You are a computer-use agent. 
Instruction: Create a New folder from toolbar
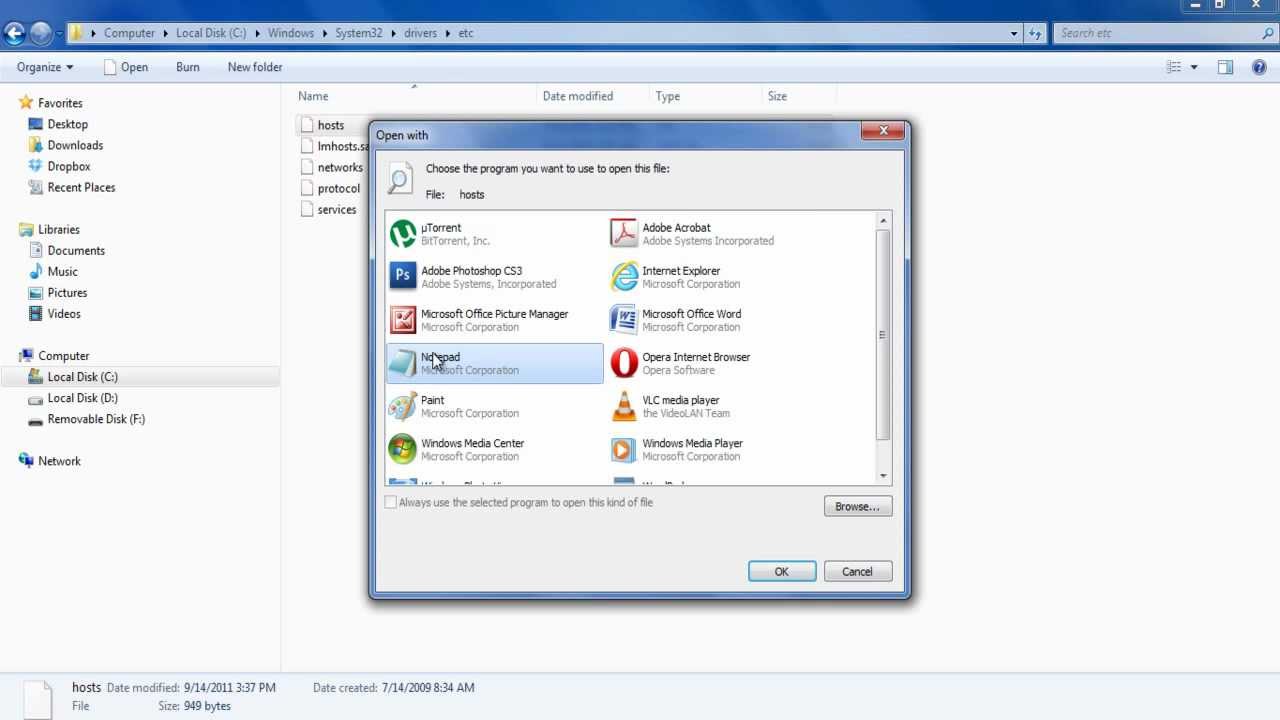point(255,67)
